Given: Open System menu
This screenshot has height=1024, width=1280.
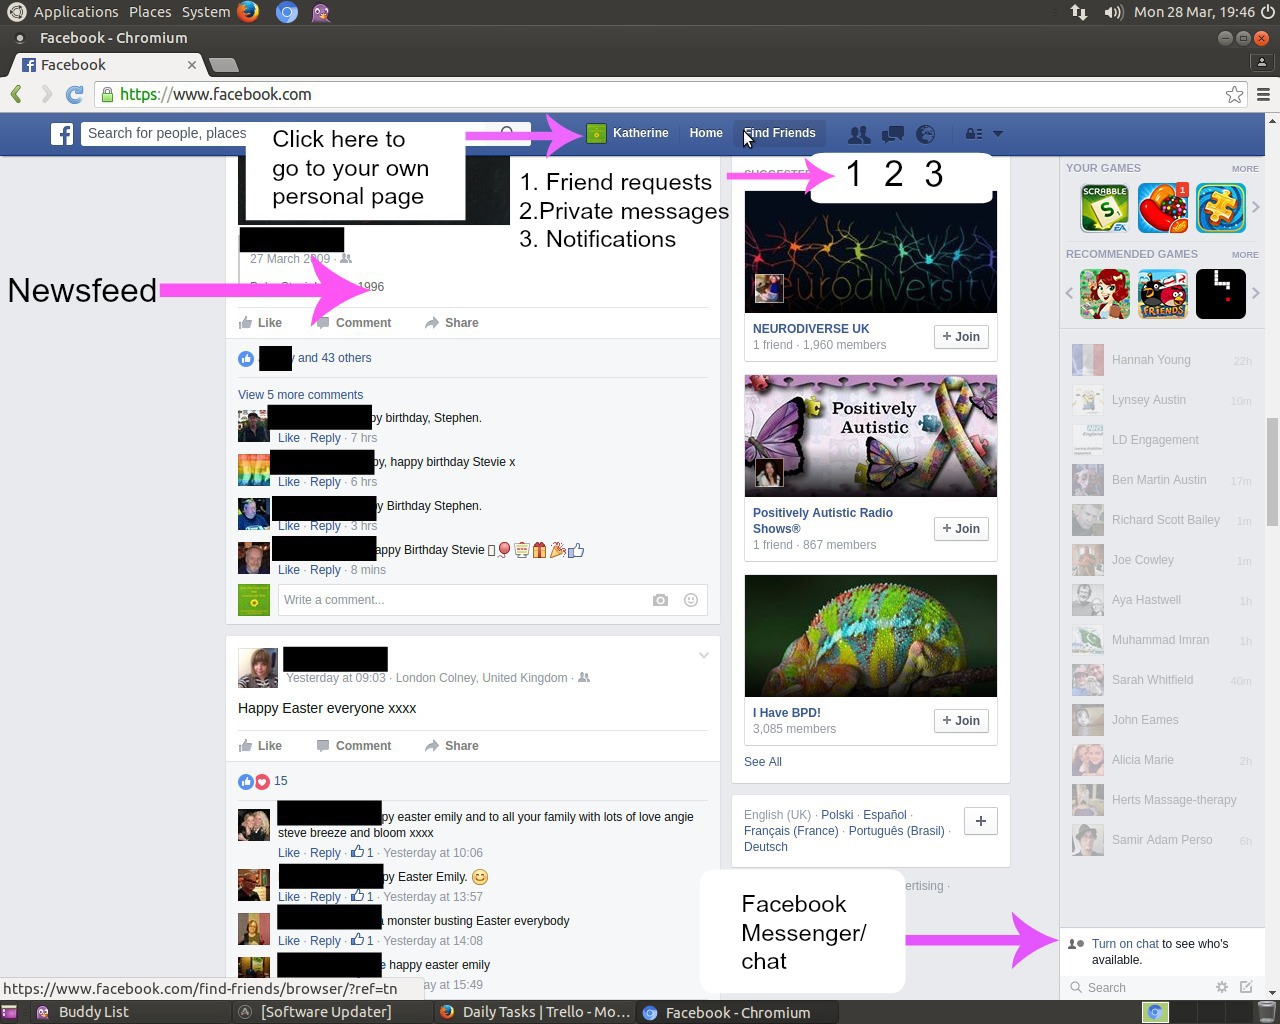Looking at the screenshot, I should coord(206,12).
